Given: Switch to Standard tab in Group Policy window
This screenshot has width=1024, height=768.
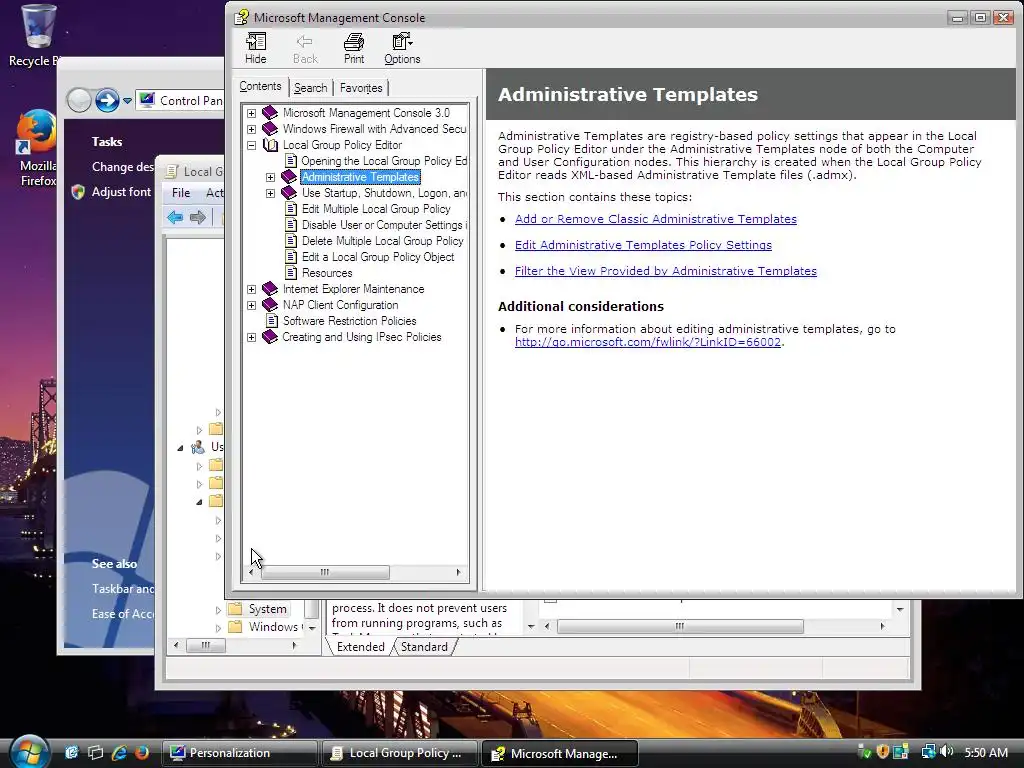Looking at the screenshot, I should (x=424, y=647).
